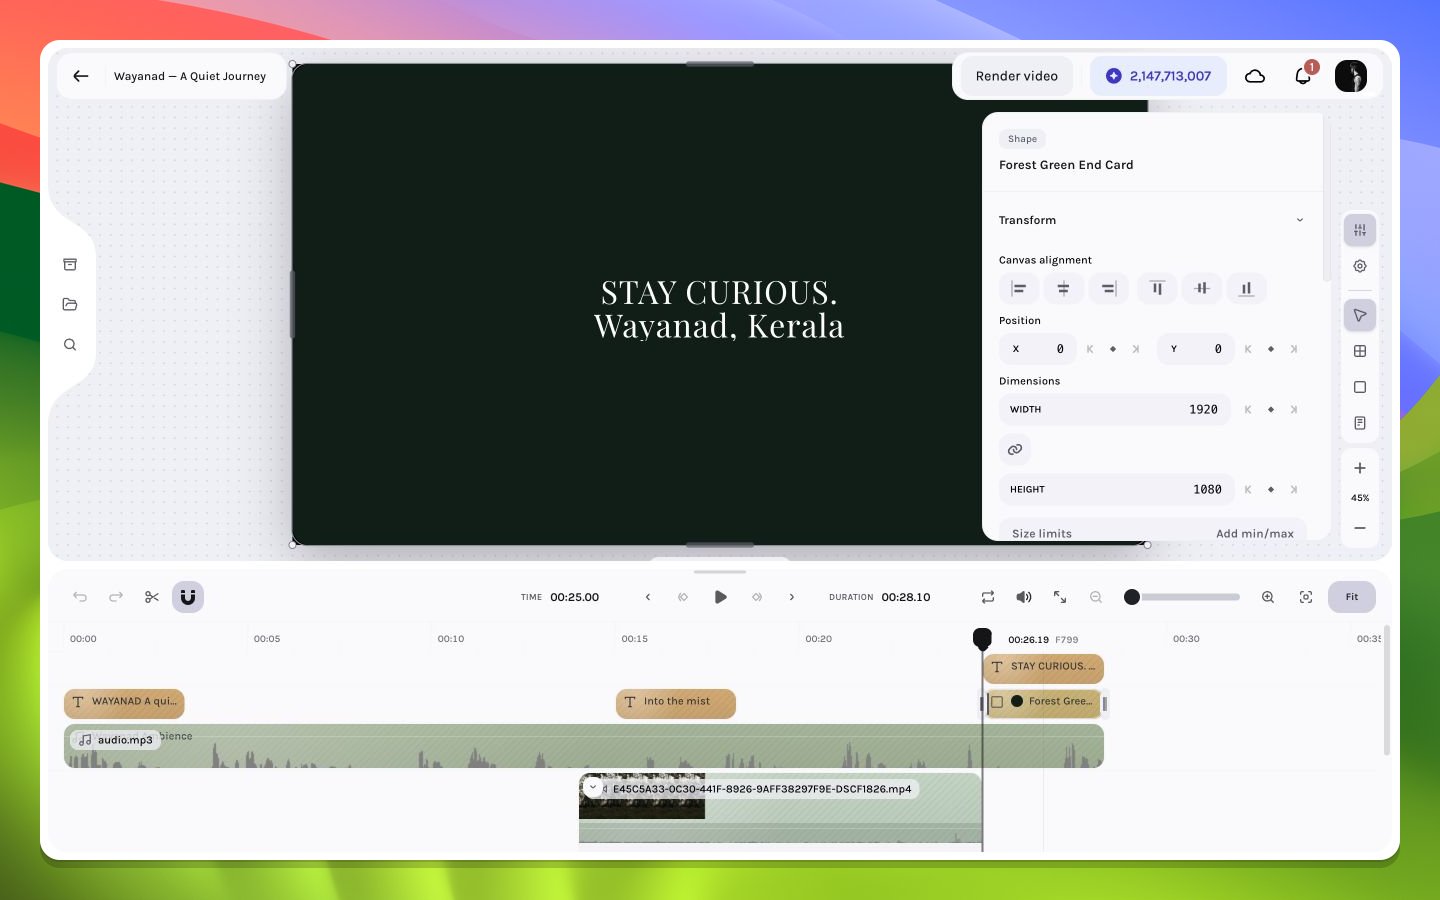Play the video
This screenshot has width=1440, height=900.
(720, 597)
